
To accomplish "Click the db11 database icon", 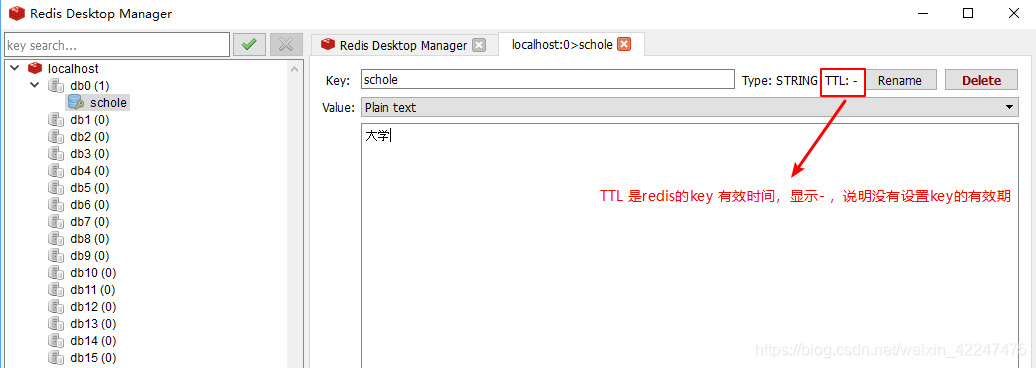I will pyautogui.click(x=56, y=289).
